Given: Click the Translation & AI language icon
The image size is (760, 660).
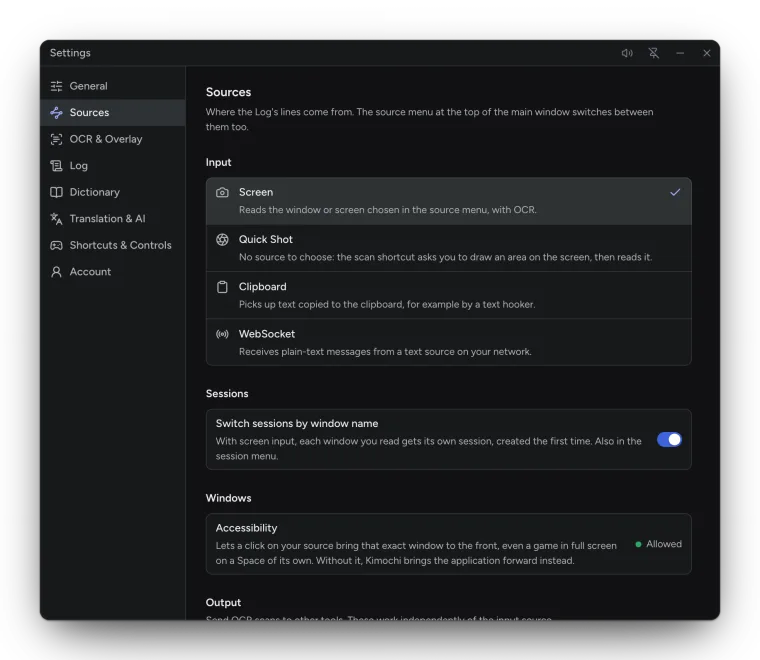Looking at the screenshot, I should tap(56, 219).
